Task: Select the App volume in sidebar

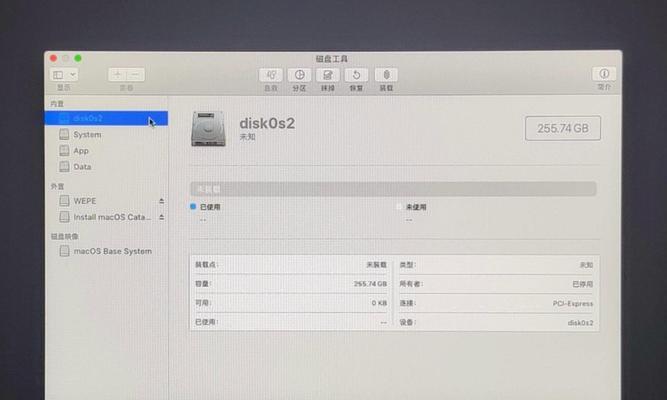Action: [81, 151]
